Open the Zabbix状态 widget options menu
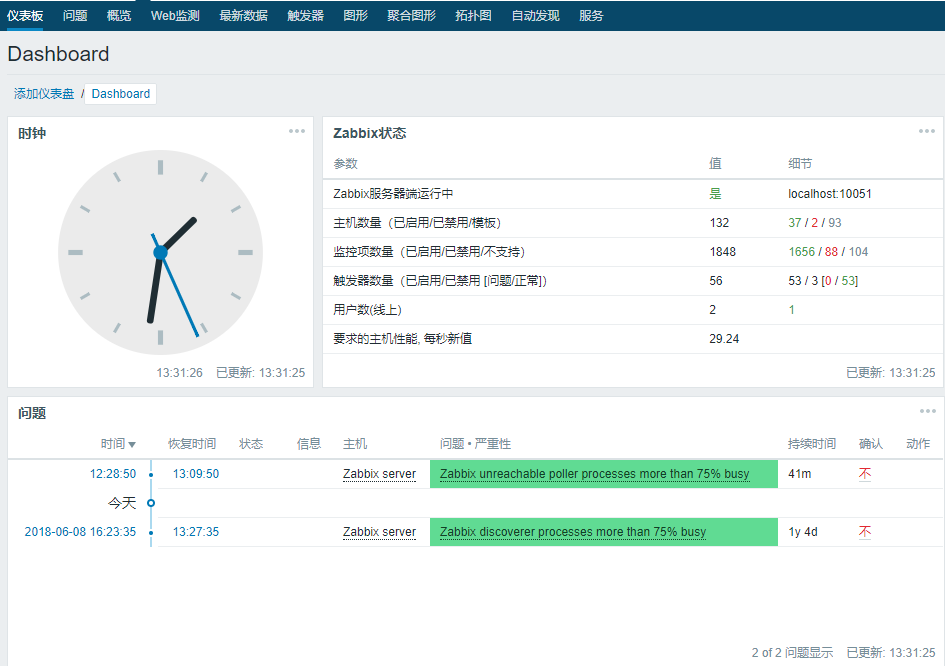Image resolution: width=945 pixels, height=666 pixels. click(926, 131)
